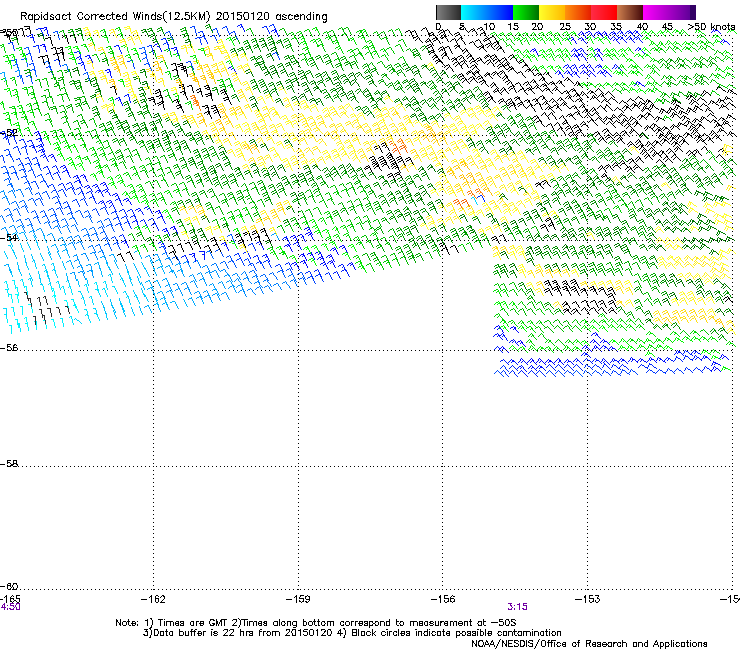Click the 'Times are GMT' note line
The height and width of the screenshot is (650, 740).
316,623
